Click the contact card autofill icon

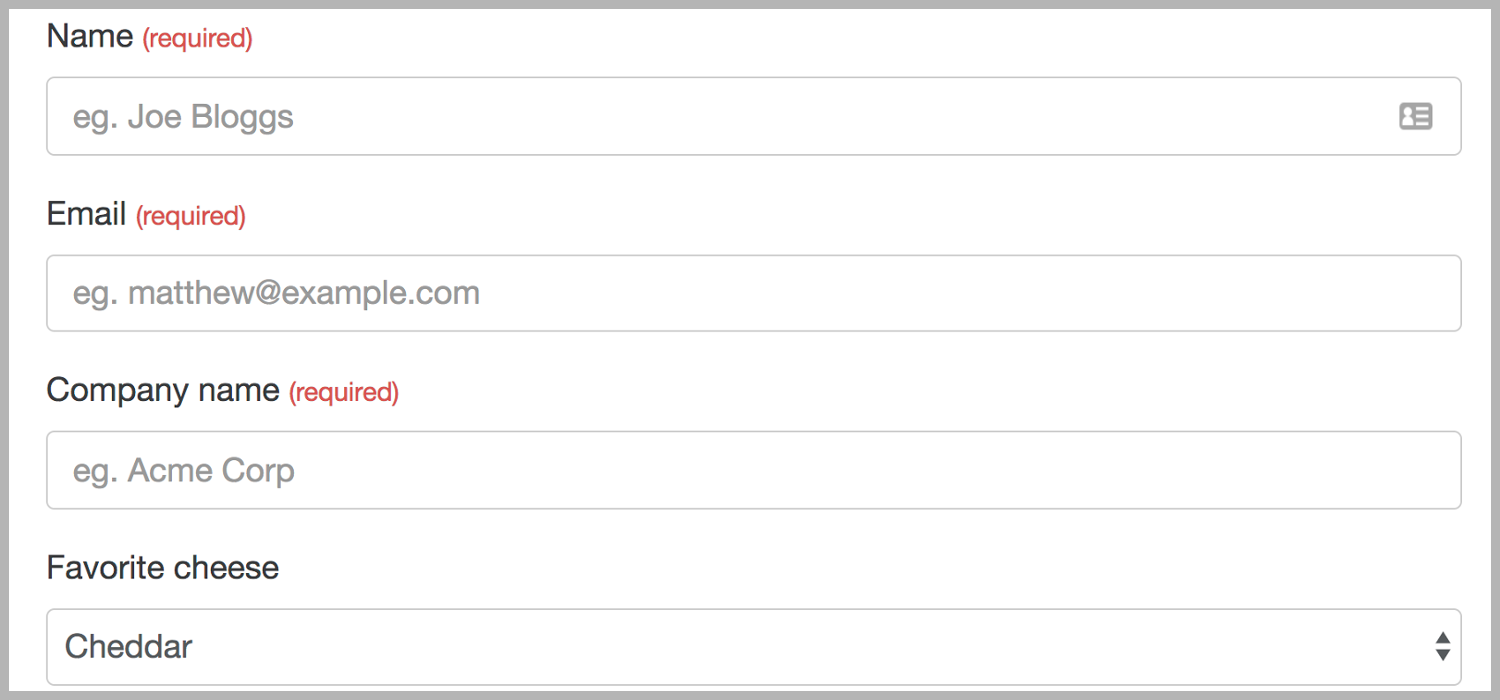coord(1415,116)
